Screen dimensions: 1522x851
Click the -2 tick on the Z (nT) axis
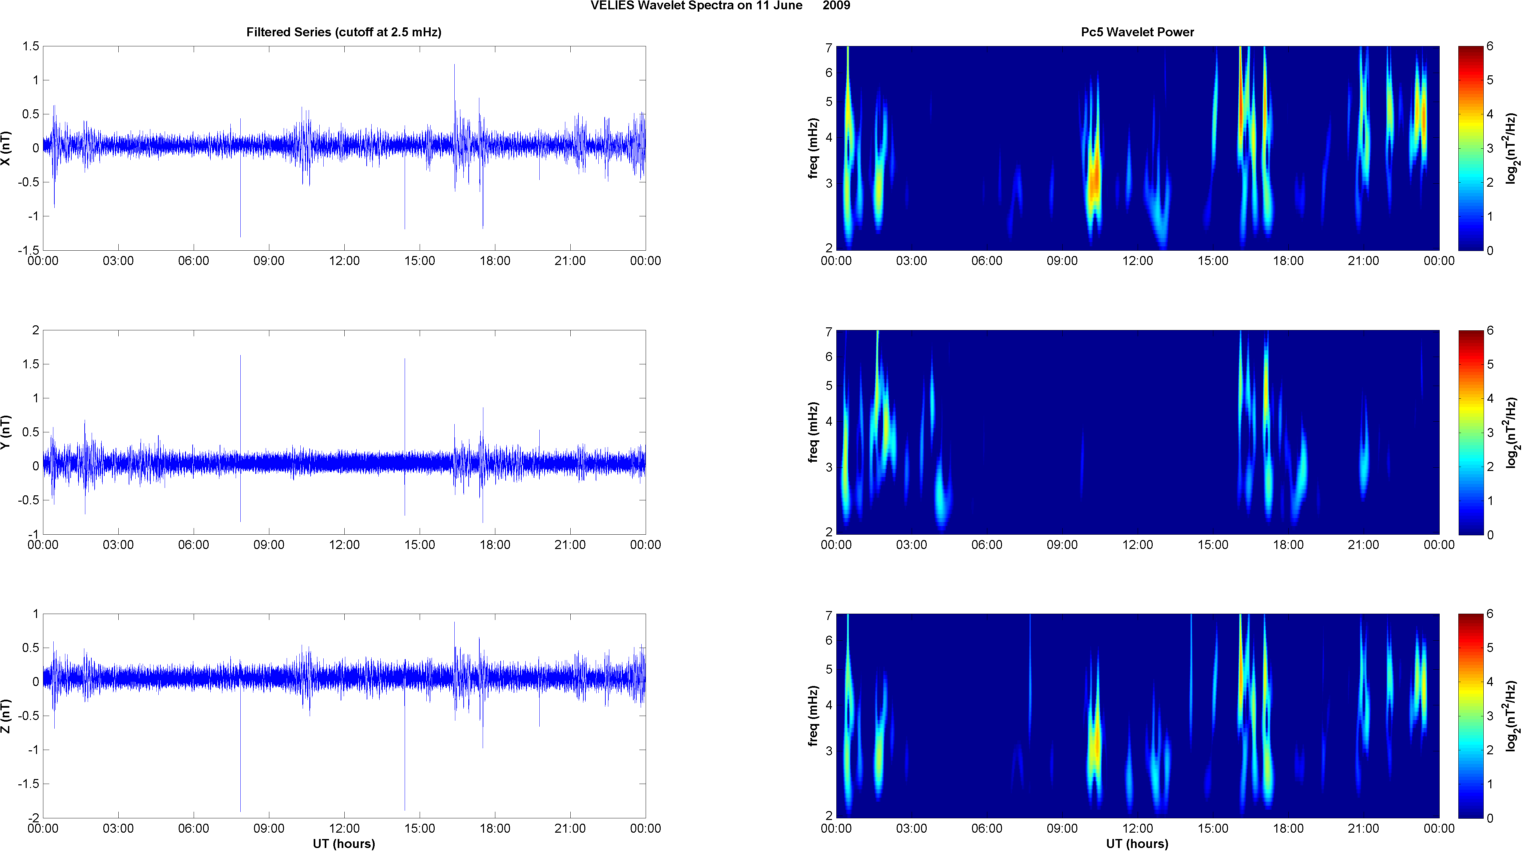(x=33, y=818)
